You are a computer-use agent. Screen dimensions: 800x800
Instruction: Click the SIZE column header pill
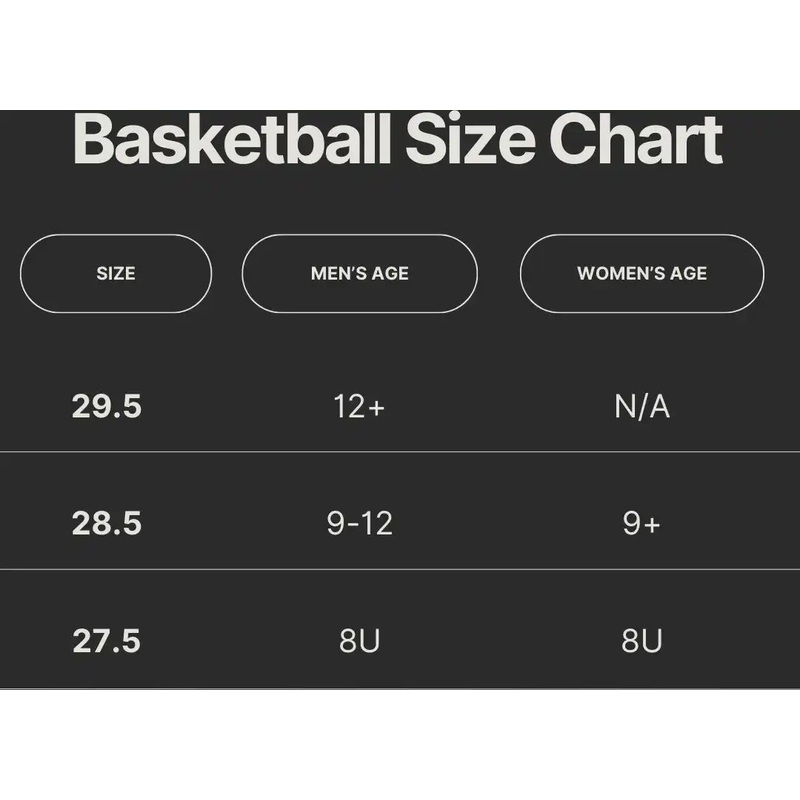(116, 274)
